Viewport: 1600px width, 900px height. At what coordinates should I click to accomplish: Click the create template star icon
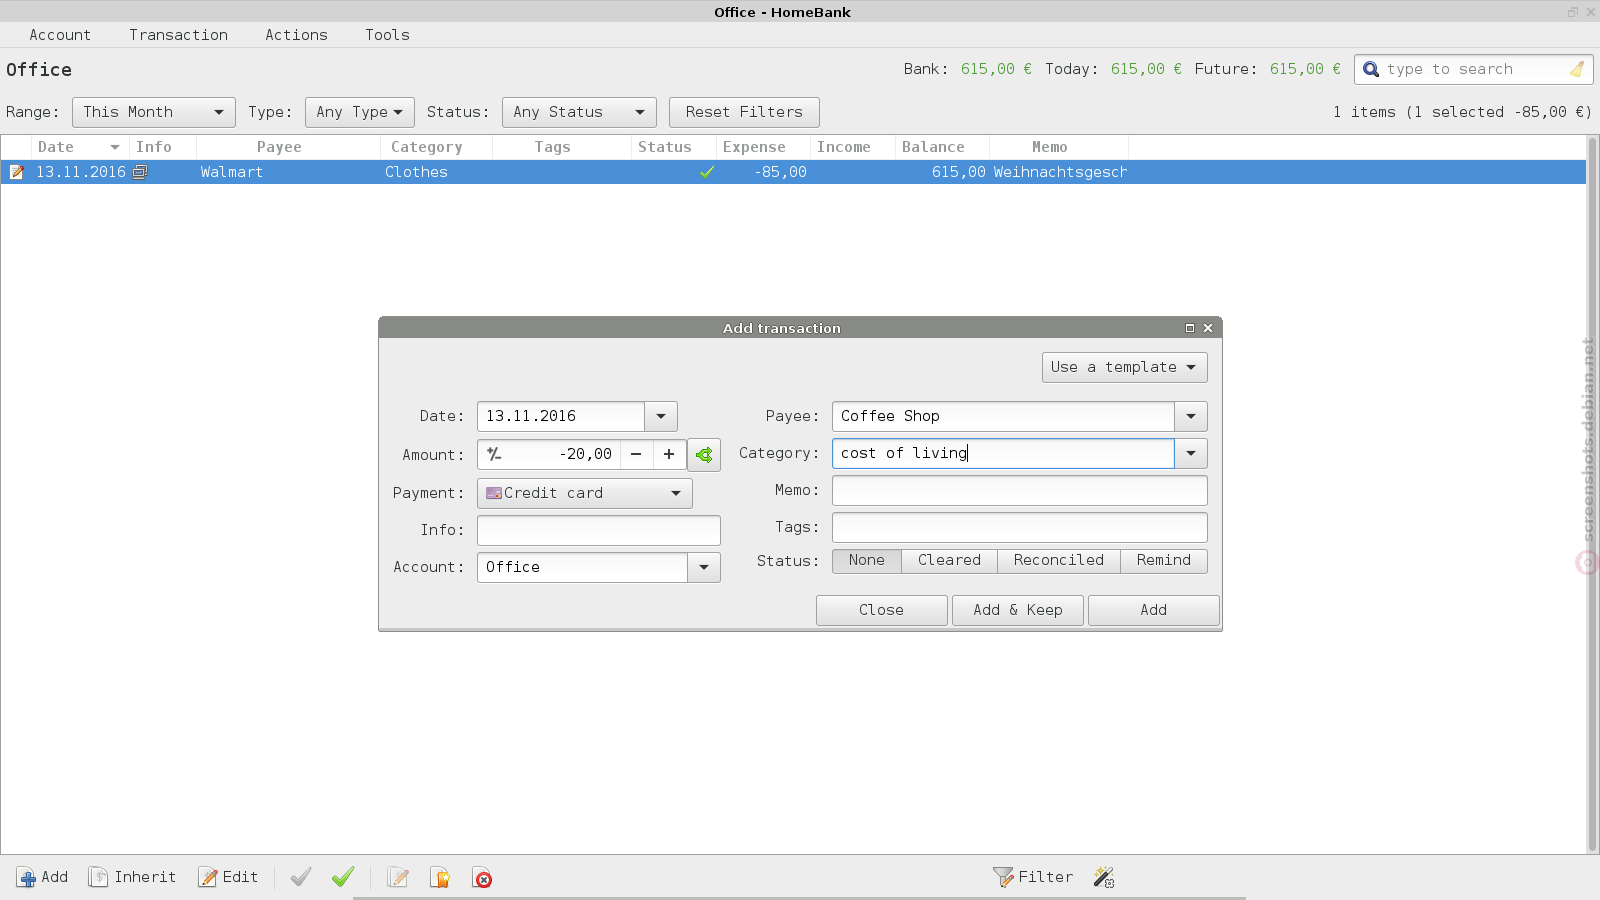[x=440, y=877]
